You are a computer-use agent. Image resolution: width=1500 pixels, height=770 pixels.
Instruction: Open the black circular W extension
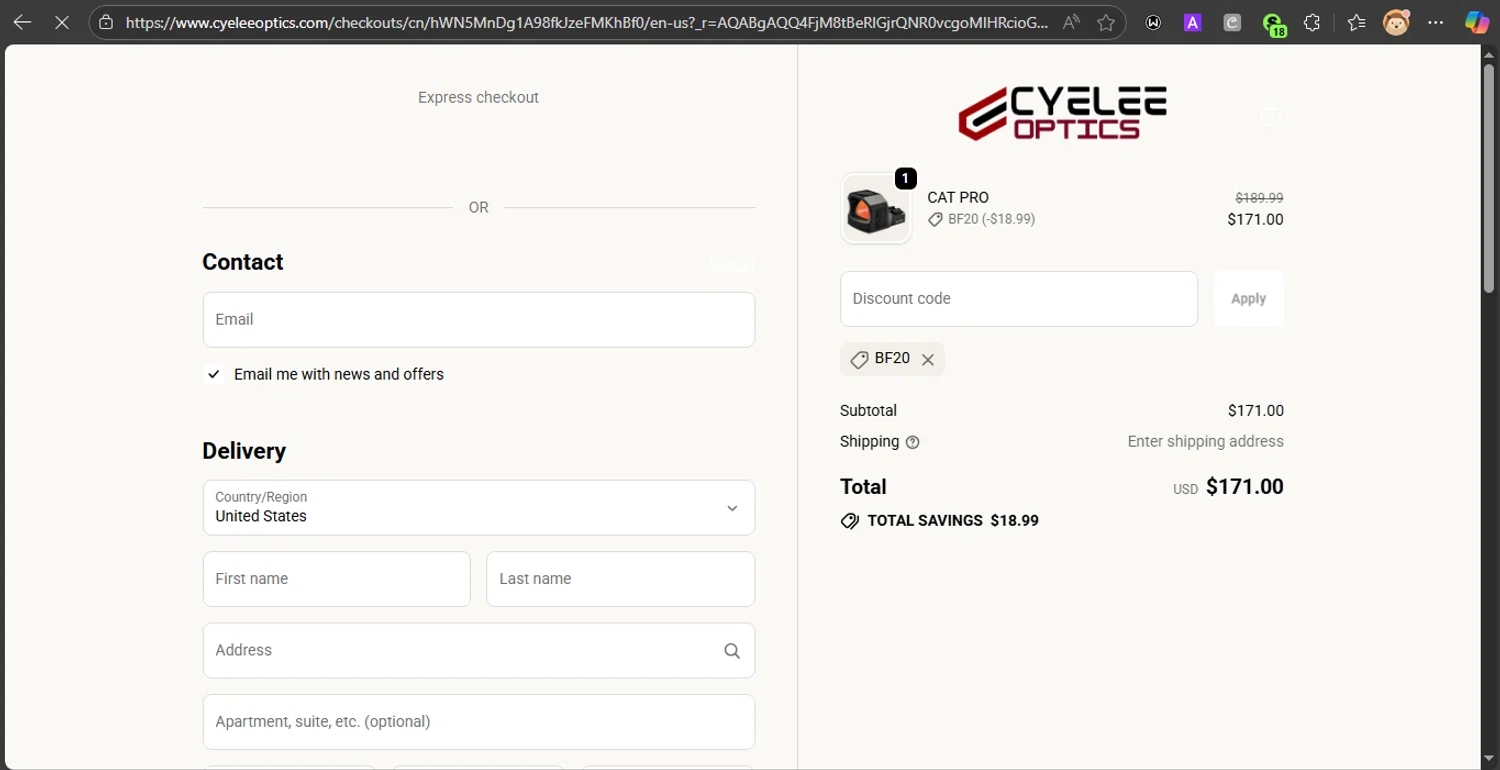coord(1153,22)
